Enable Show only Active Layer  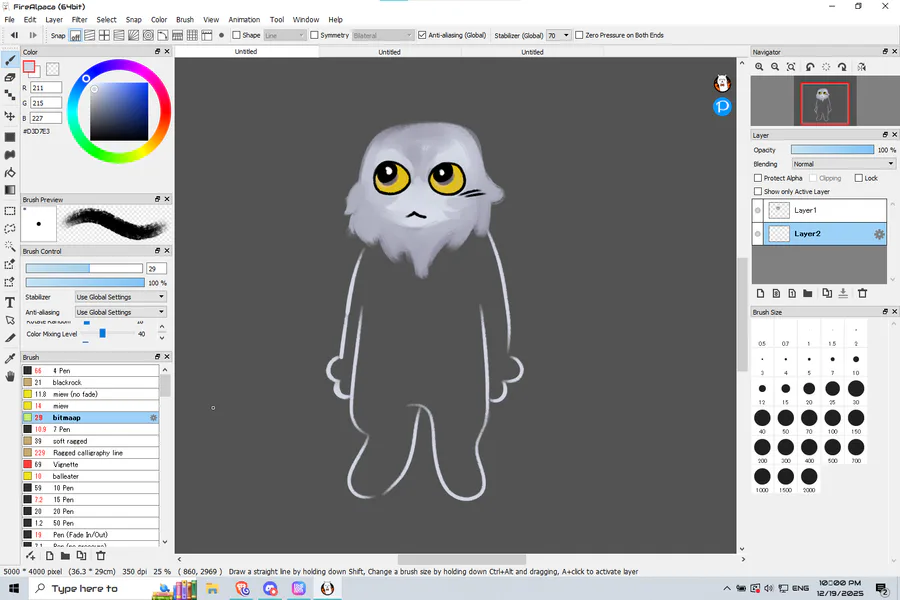click(x=758, y=191)
